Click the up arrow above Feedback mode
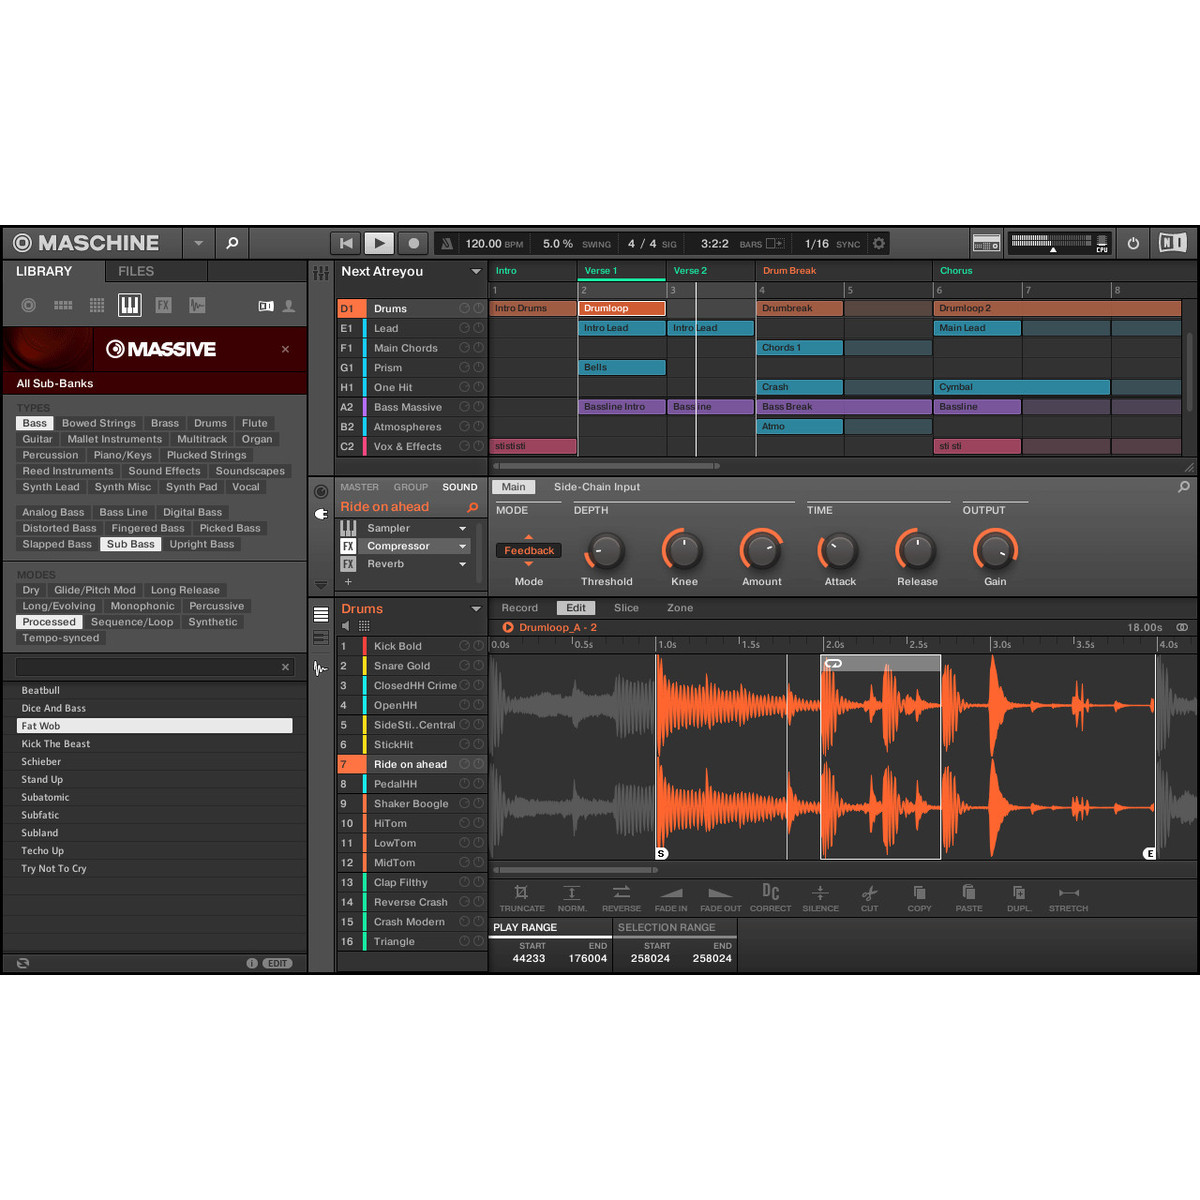1200x1200 pixels. click(x=529, y=537)
